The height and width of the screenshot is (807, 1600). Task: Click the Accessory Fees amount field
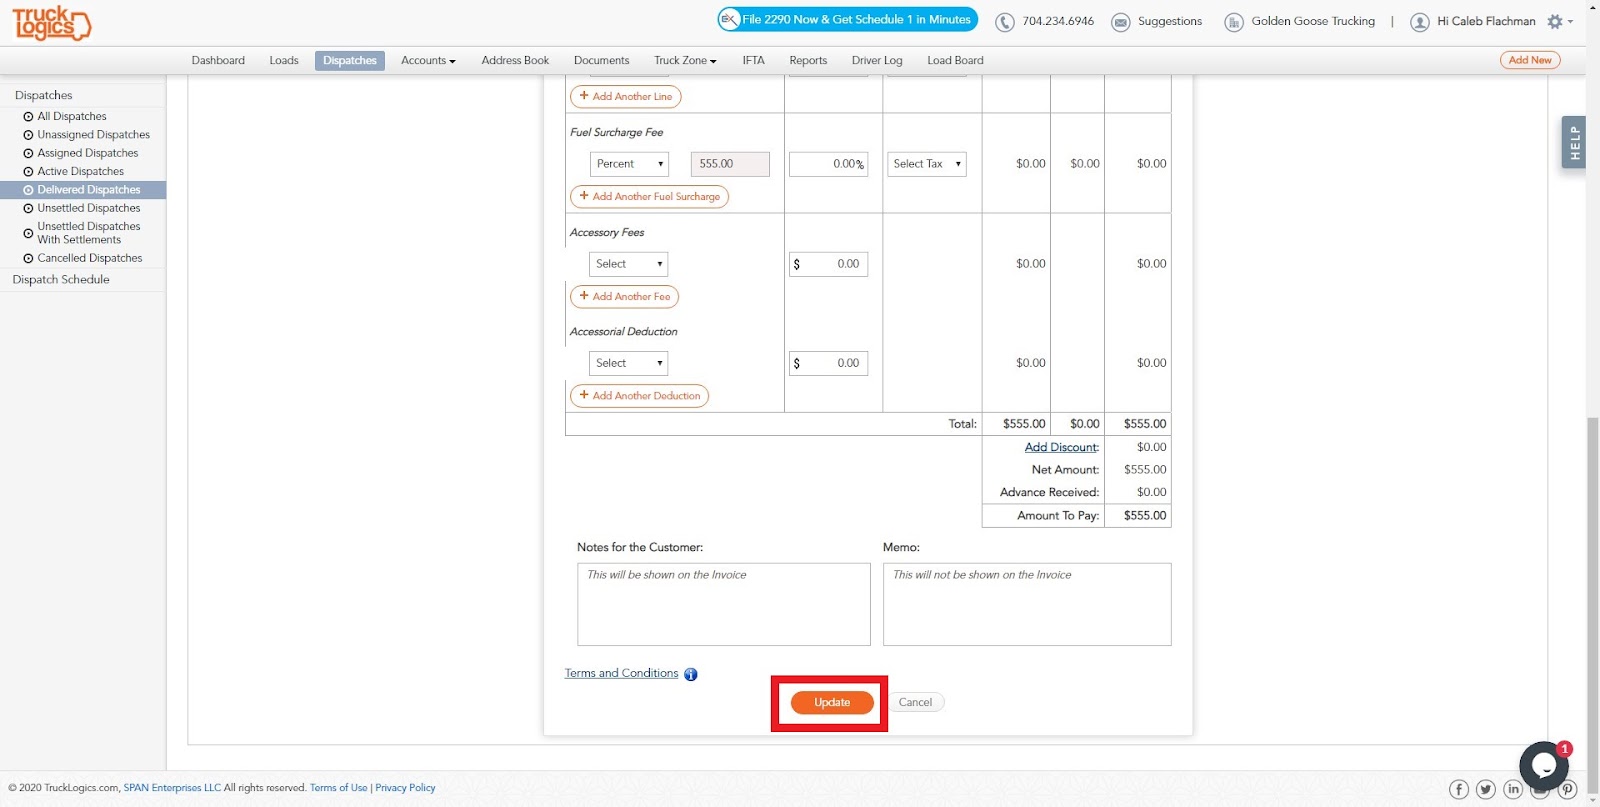click(828, 264)
